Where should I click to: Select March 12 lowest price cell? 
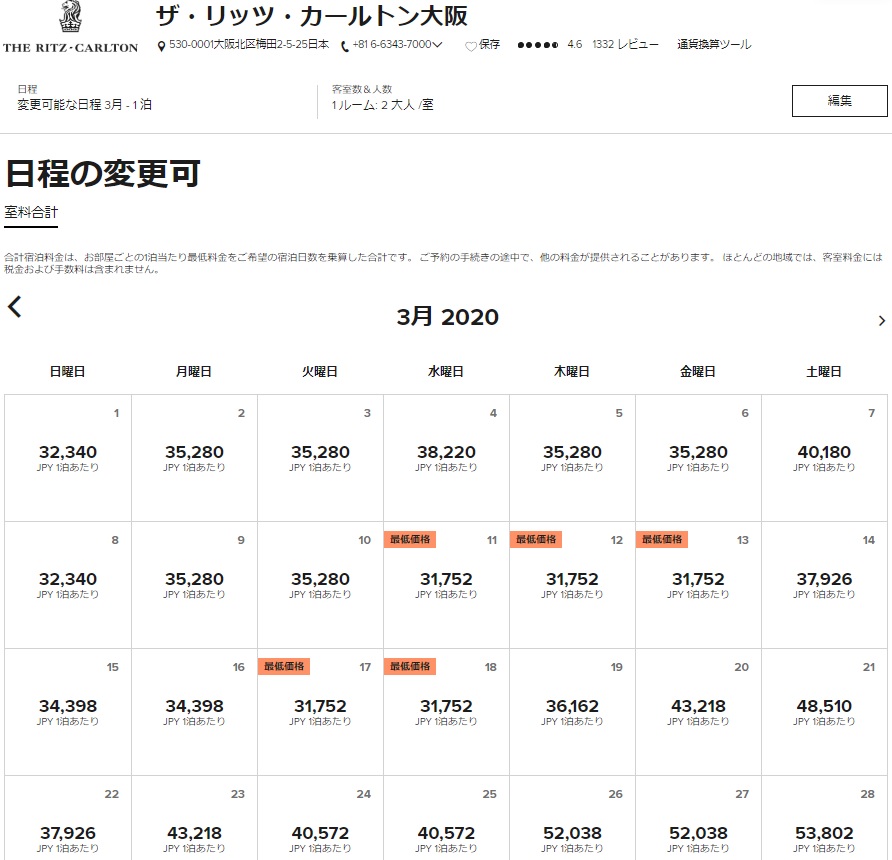(572, 585)
